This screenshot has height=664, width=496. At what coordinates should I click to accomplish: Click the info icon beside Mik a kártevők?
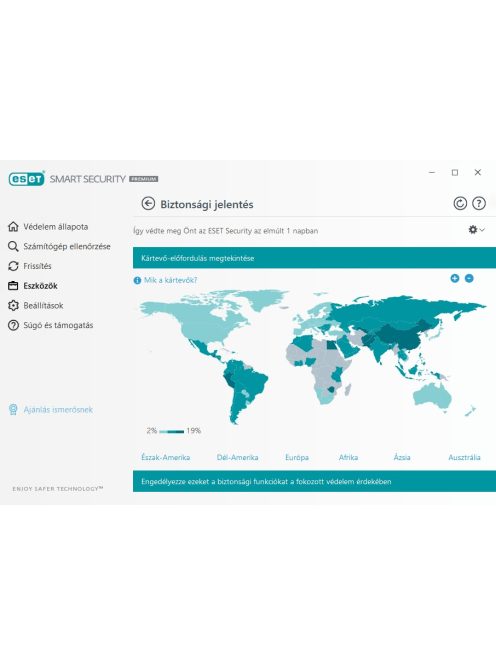(137, 280)
